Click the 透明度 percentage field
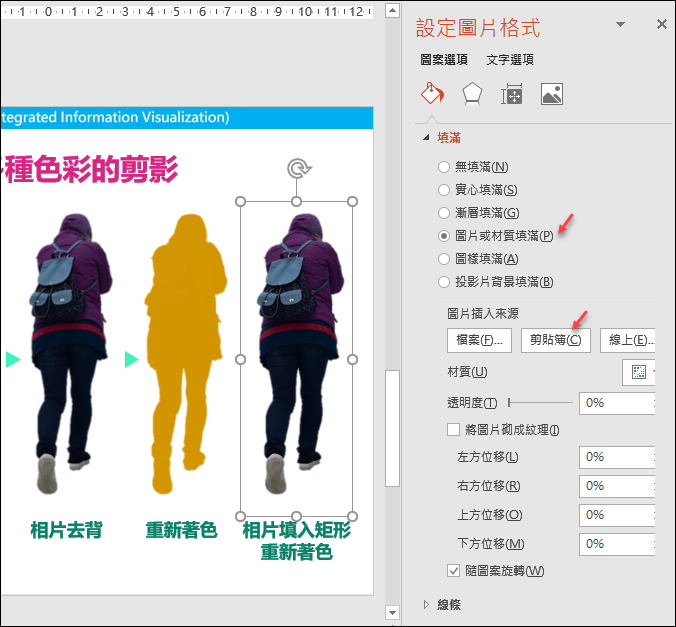This screenshot has width=676, height=627. pos(617,403)
